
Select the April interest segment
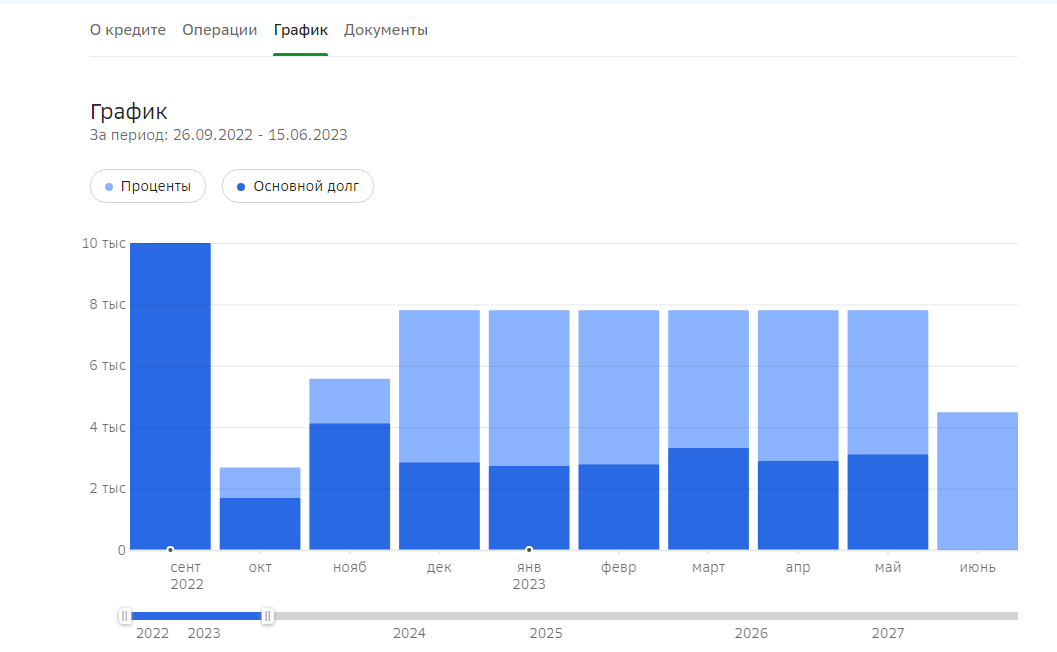point(798,386)
